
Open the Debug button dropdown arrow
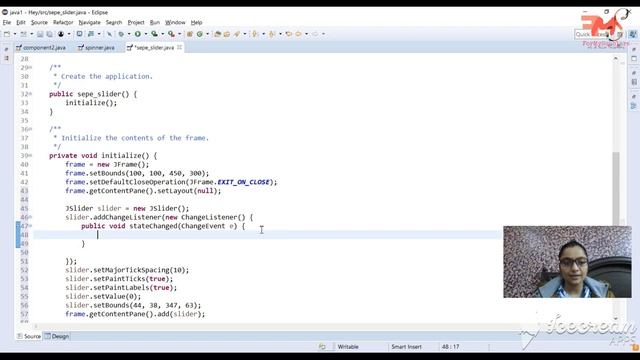pos(129,34)
